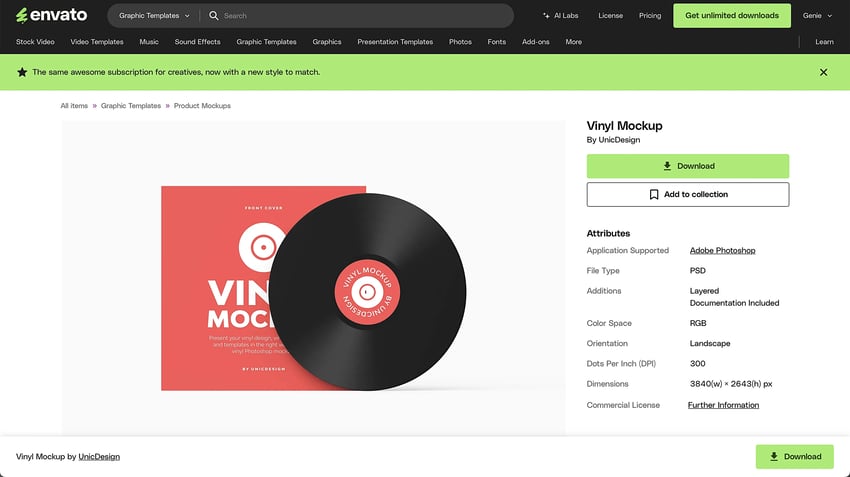
Task: Open the License page
Action: click(610, 16)
